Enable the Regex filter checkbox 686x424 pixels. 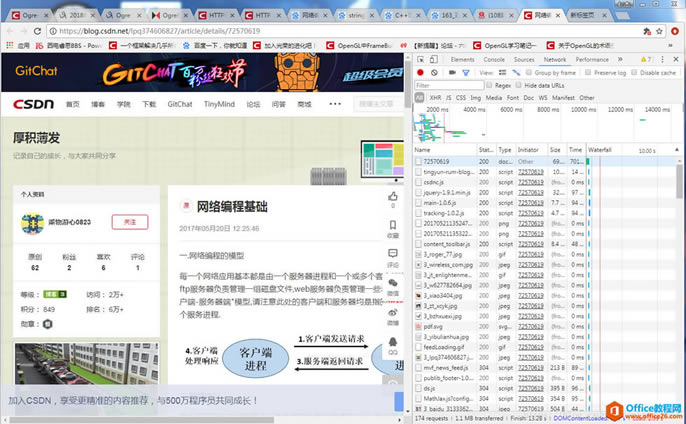[489, 85]
